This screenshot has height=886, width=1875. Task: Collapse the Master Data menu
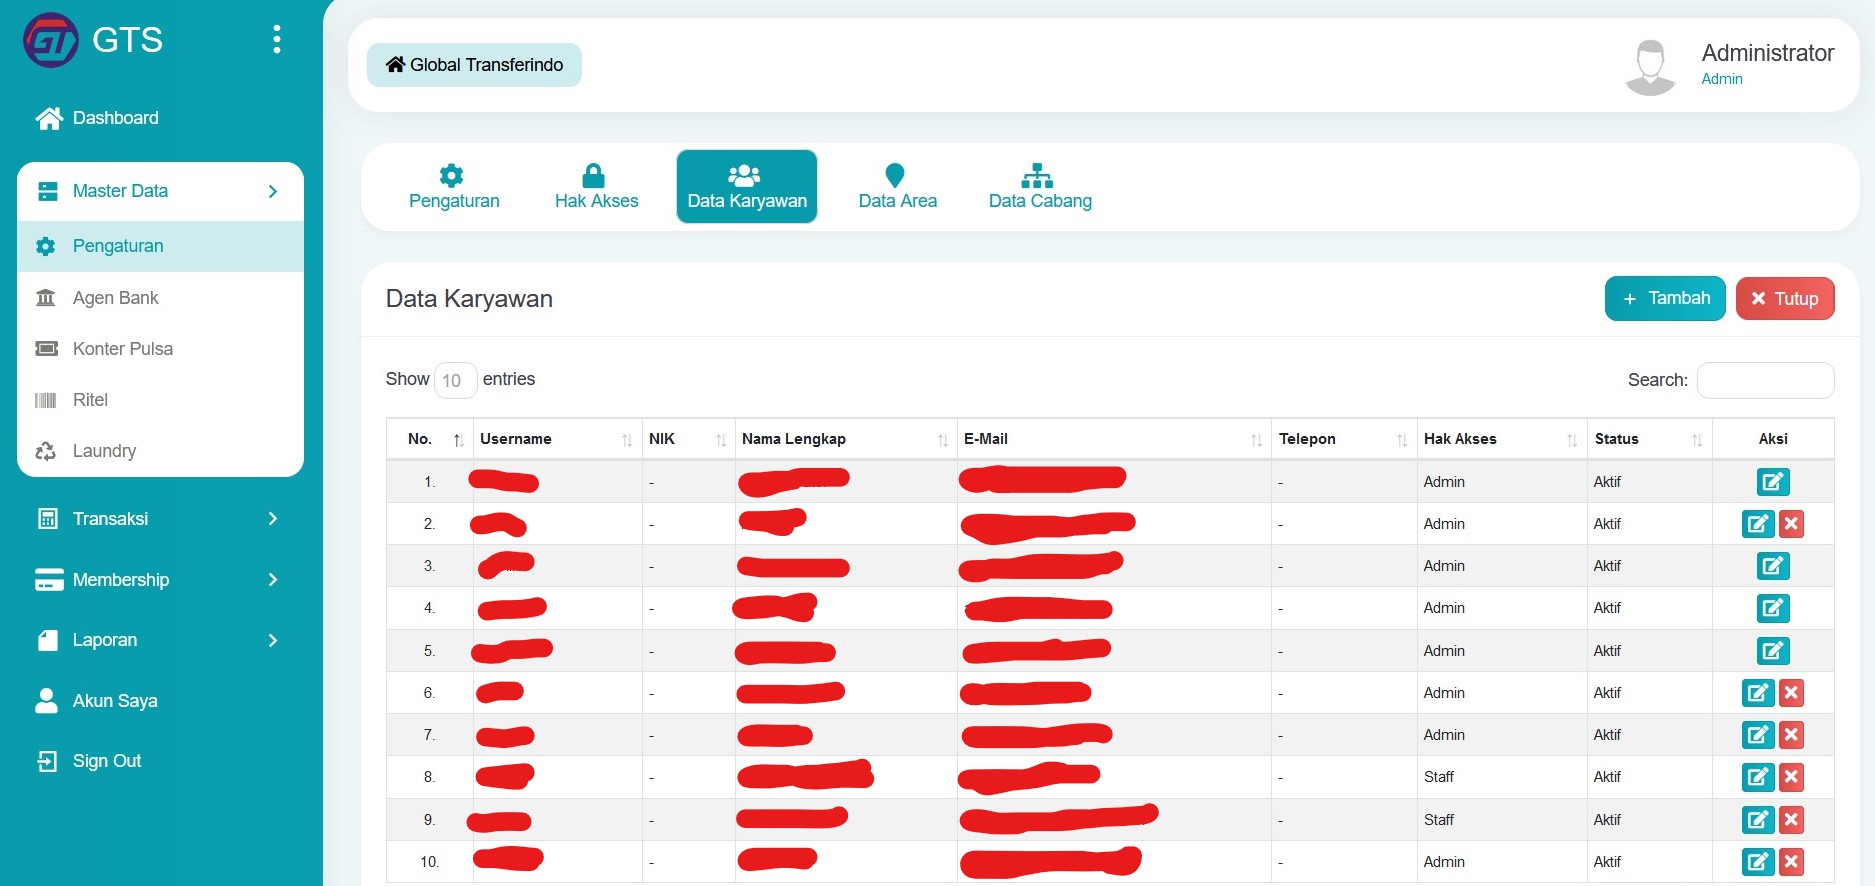tap(160, 191)
